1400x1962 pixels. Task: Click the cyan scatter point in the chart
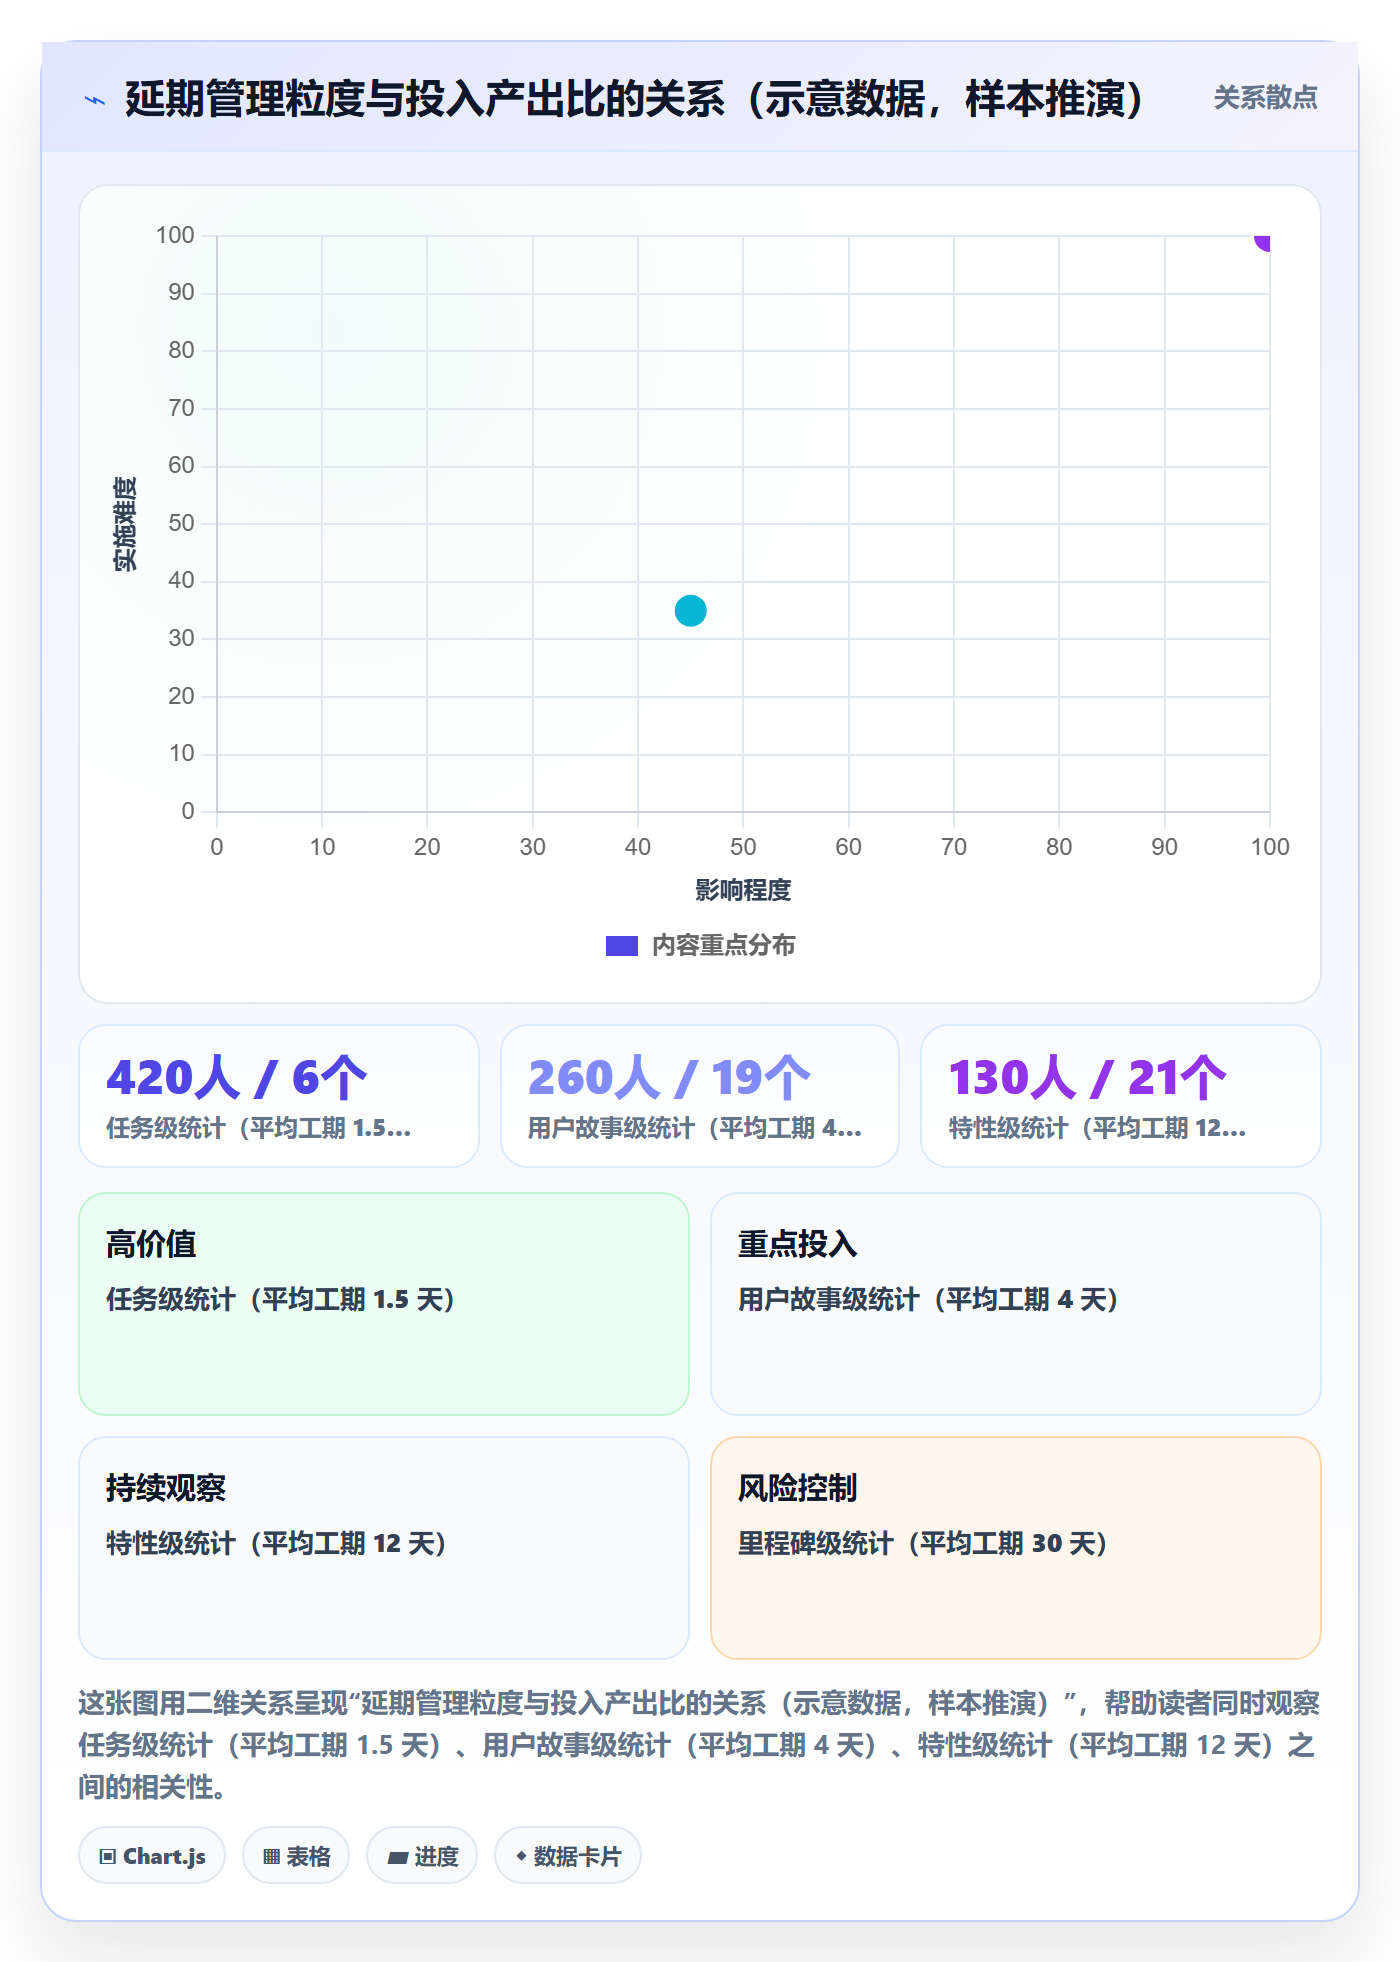click(690, 610)
